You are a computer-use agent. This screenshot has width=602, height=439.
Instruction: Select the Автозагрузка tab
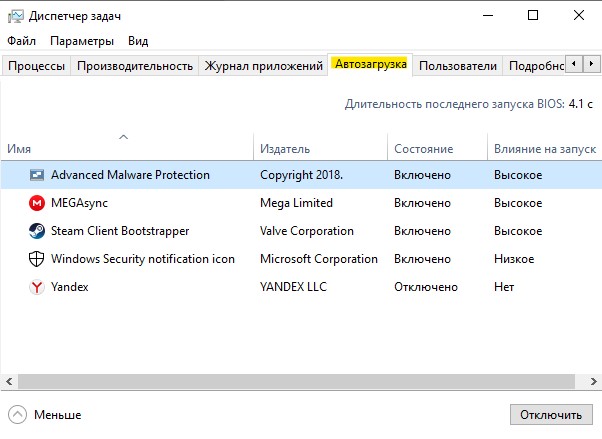[370, 64]
